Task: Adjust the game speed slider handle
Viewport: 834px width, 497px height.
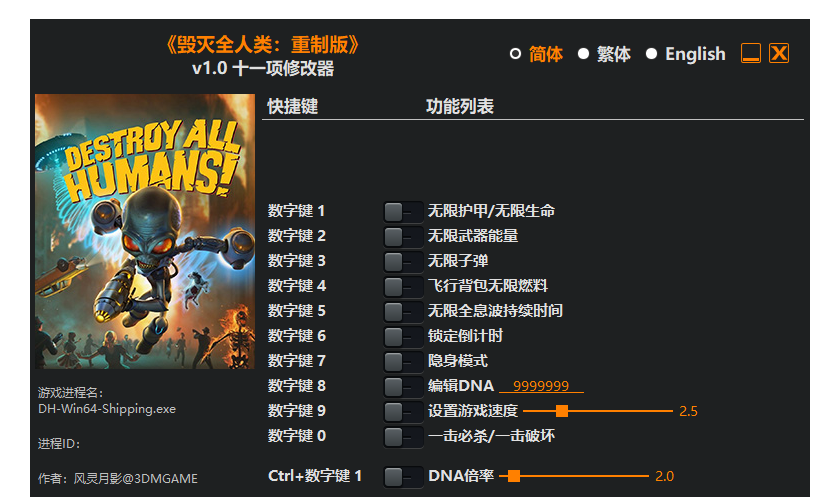Action: pyautogui.click(x=562, y=411)
